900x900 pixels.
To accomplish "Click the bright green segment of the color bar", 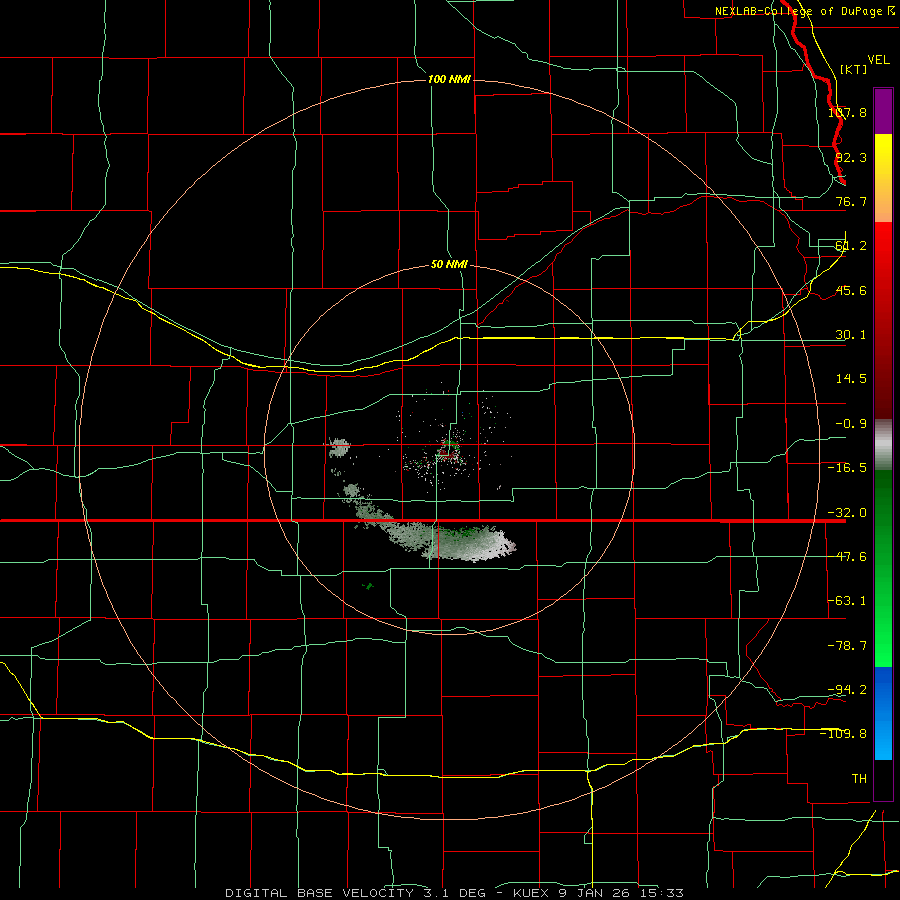I will tap(883, 568).
